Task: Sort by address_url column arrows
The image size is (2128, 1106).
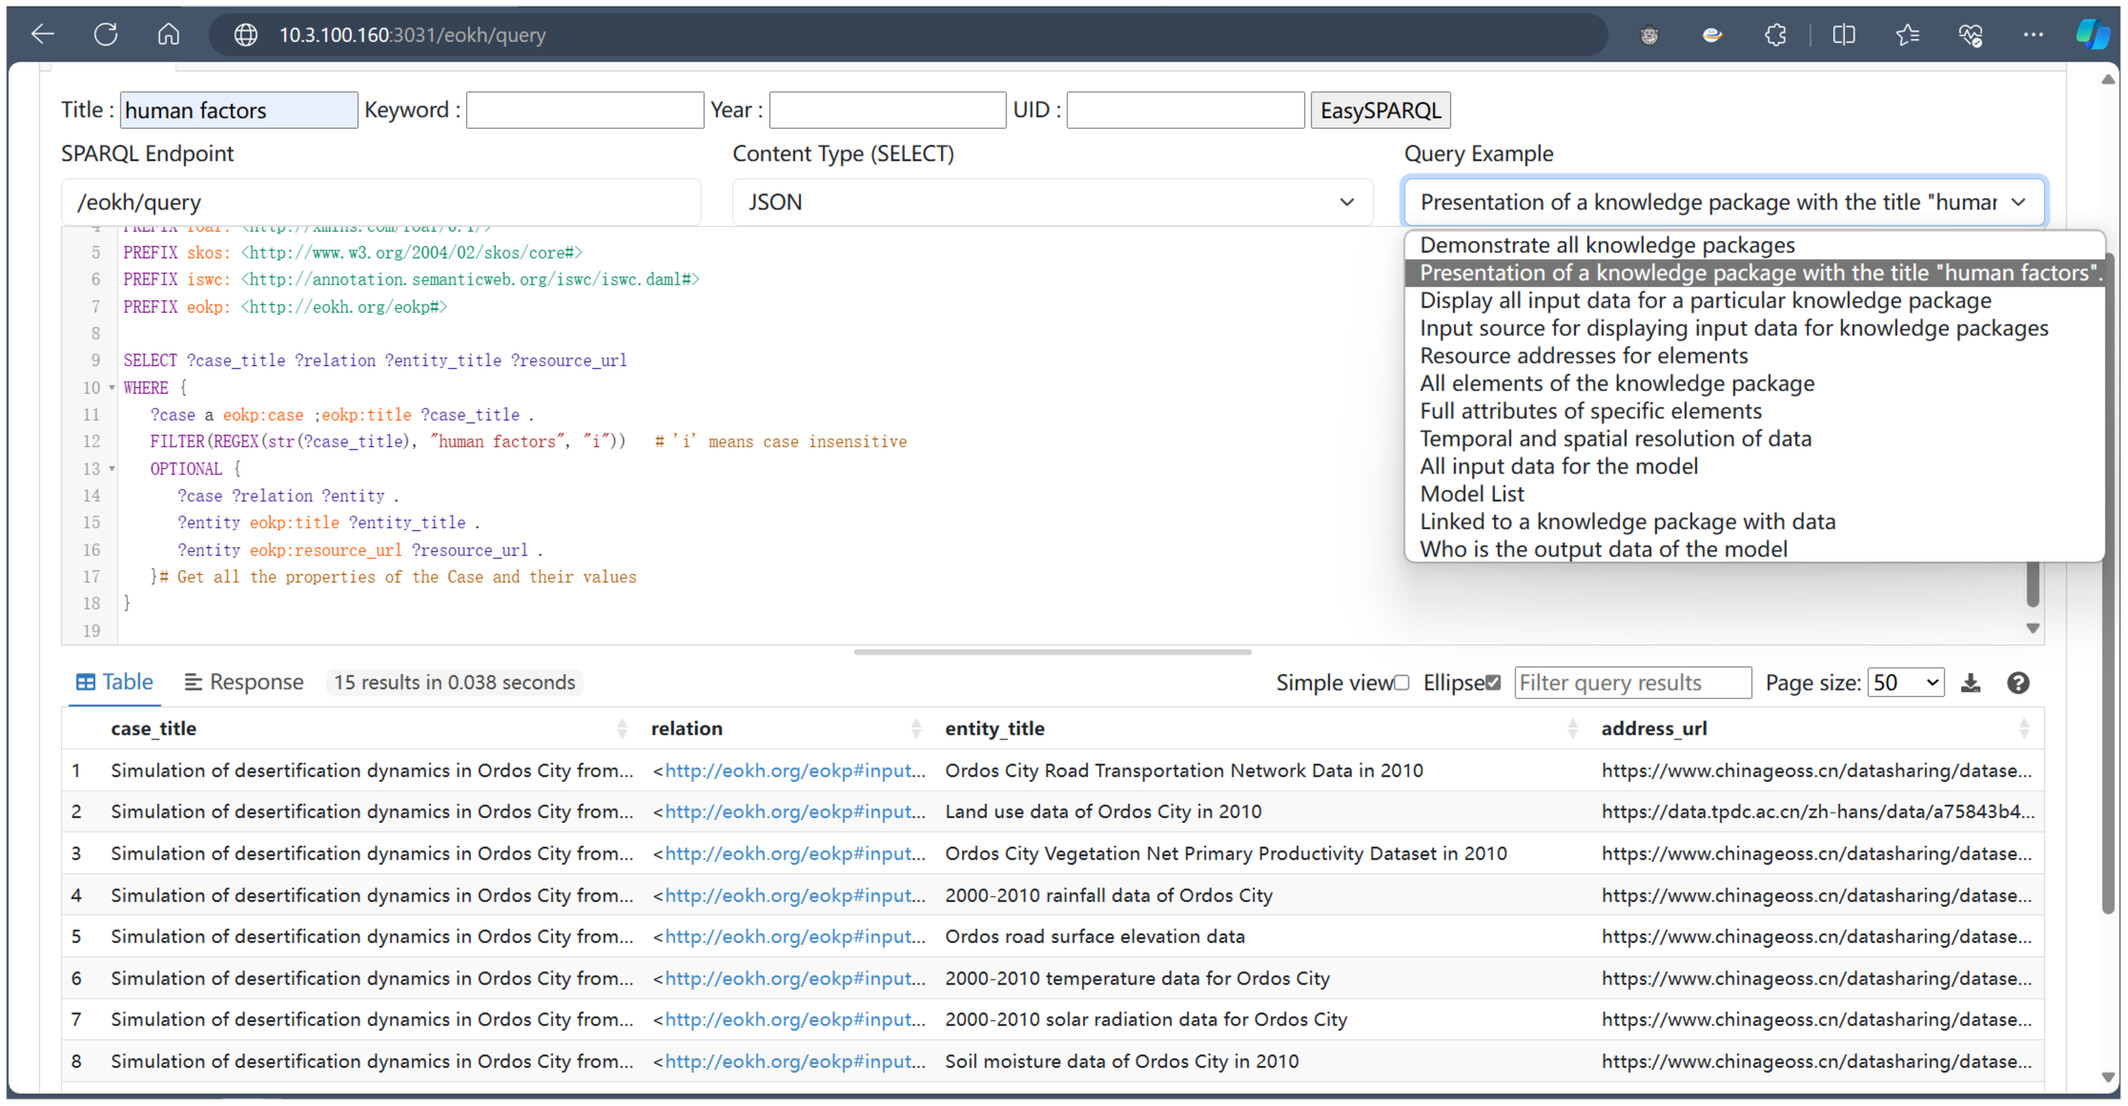Action: [x=2024, y=729]
